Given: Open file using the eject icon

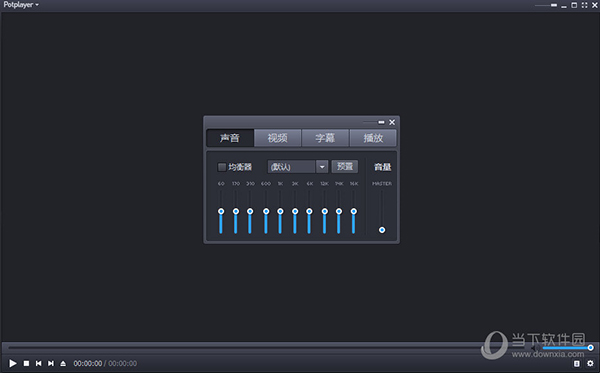Looking at the screenshot, I should click(63, 363).
